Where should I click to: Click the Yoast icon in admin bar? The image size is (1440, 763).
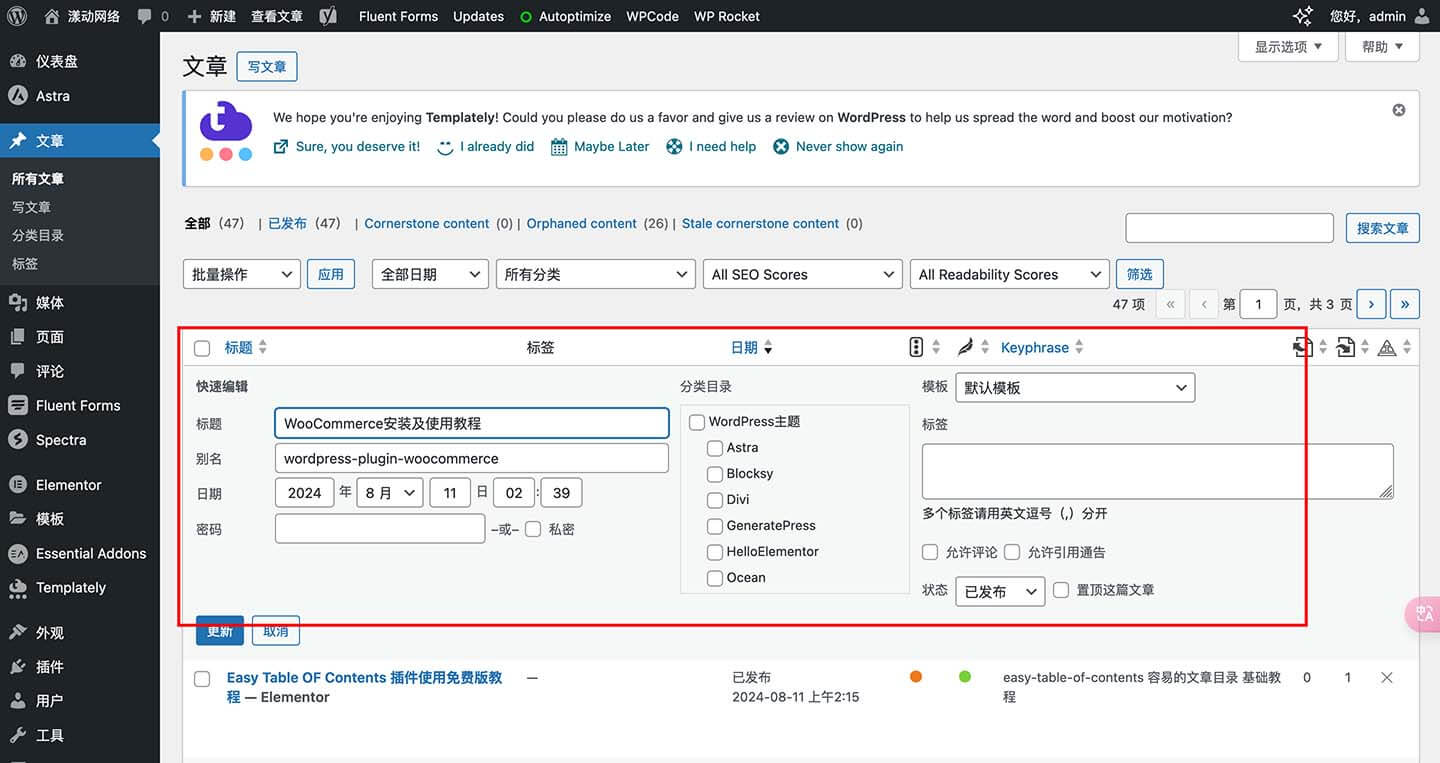coord(328,16)
